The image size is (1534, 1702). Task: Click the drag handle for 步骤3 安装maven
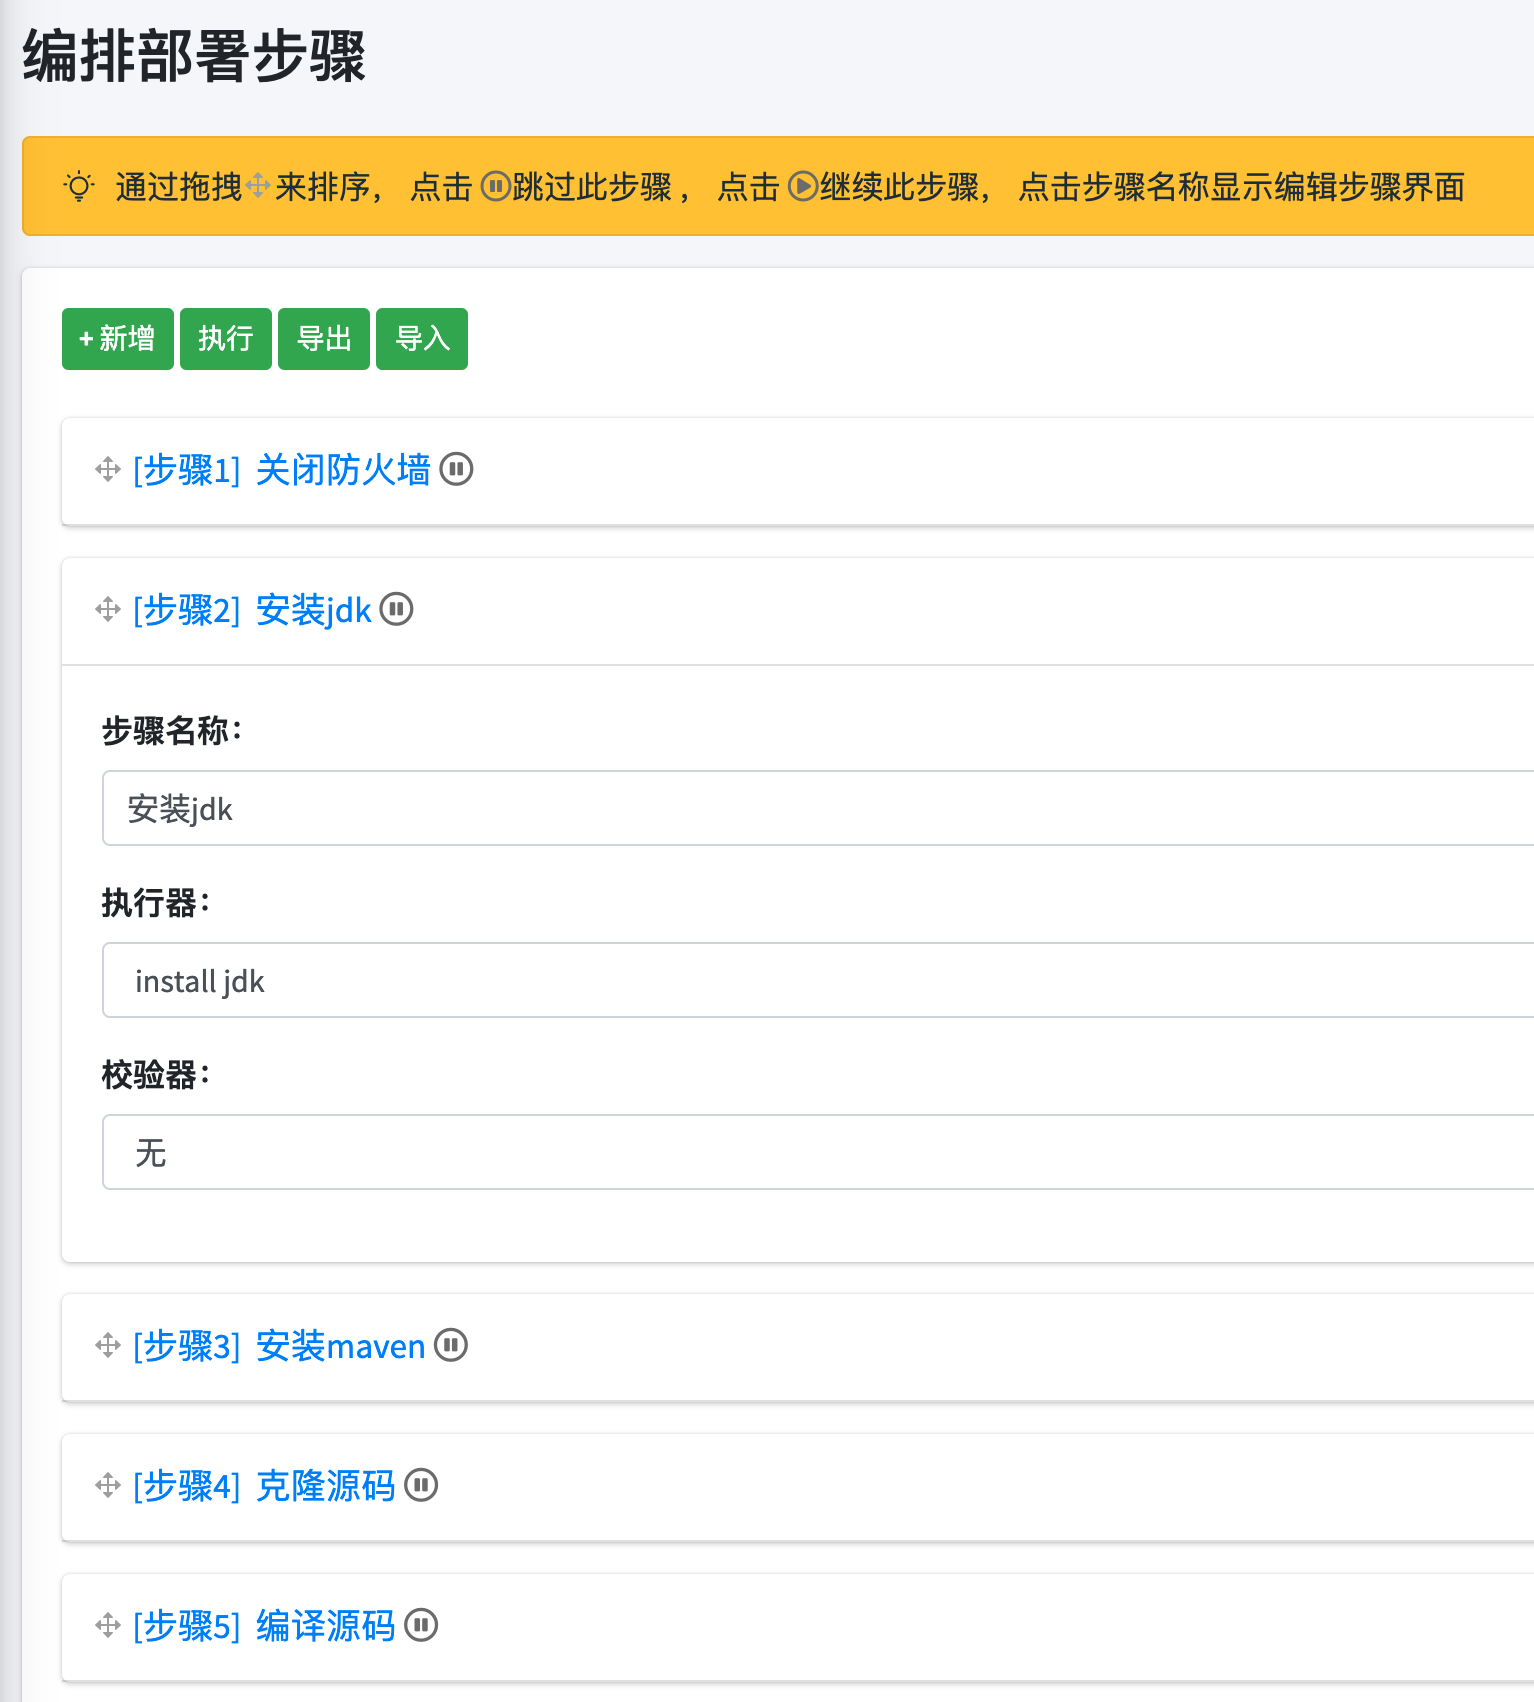(x=108, y=1345)
